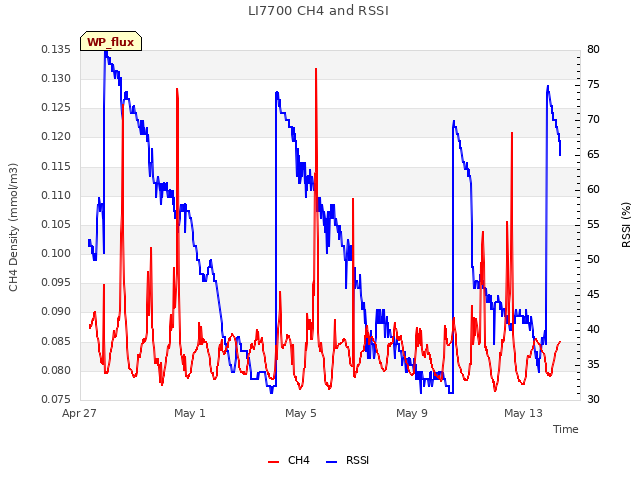Click the 0.135 left axis value
Viewport: 640px width, 480px height.
(x=56, y=49)
